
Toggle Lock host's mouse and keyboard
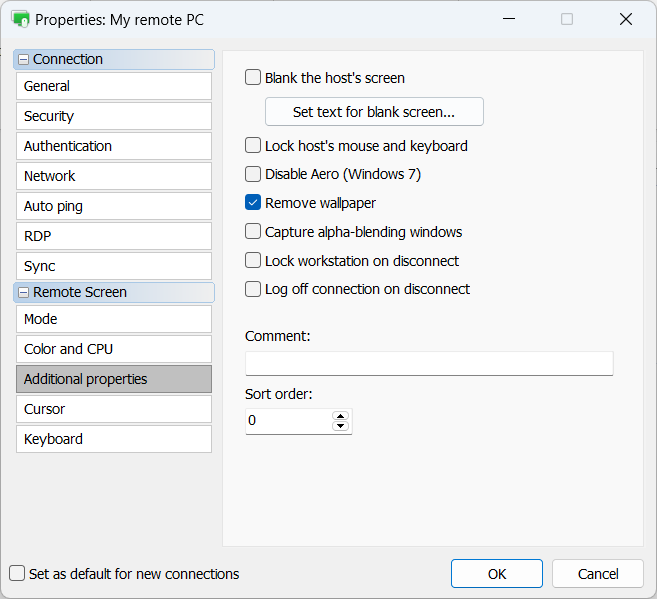click(253, 146)
